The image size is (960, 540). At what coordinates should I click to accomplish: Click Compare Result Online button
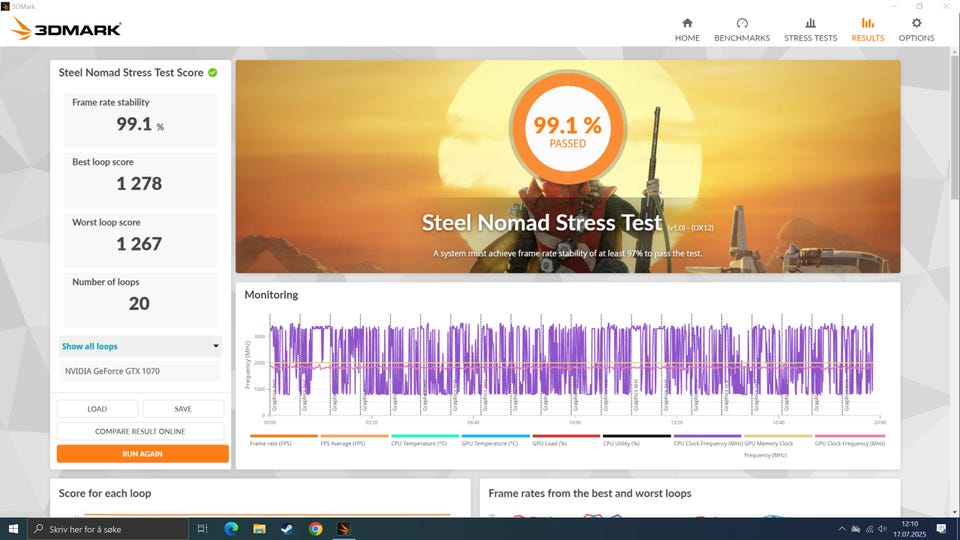pos(140,431)
